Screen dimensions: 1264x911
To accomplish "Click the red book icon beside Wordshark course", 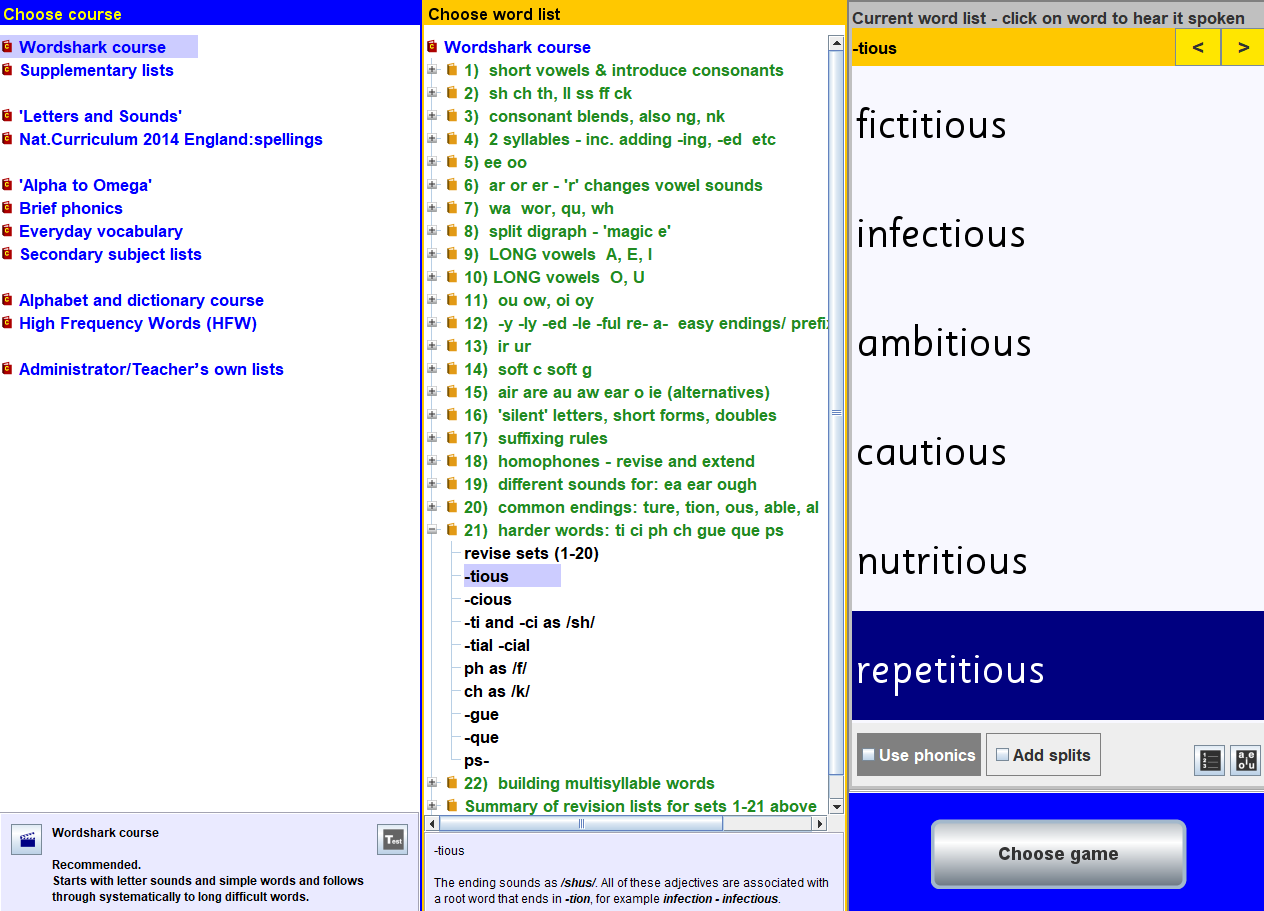I will click(7, 46).
